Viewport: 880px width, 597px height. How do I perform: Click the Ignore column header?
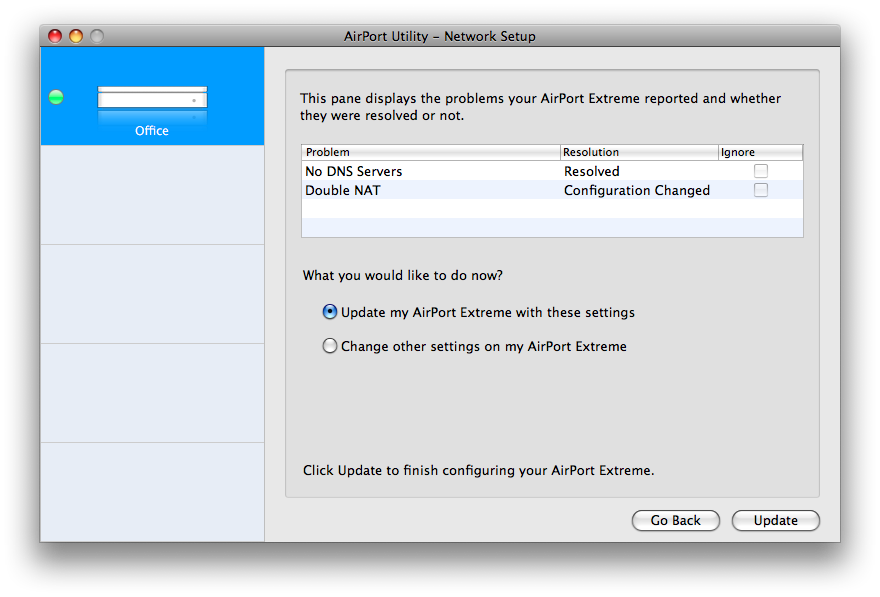click(x=760, y=152)
